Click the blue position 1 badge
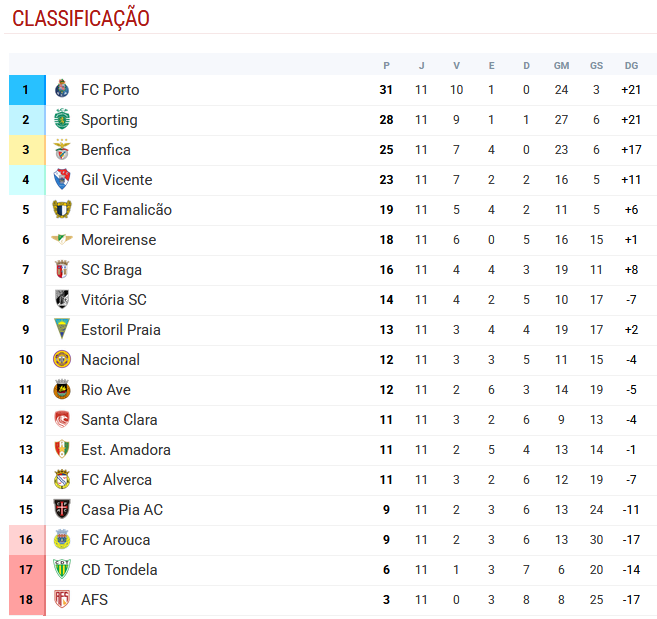This screenshot has width=657, height=619. (x=26, y=90)
